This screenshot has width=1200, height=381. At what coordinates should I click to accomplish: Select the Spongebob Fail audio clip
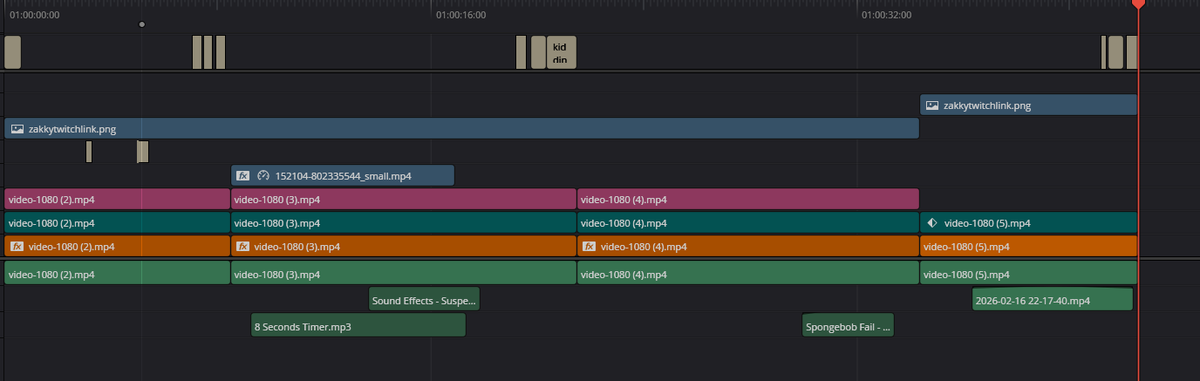pyautogui.click(x=848, y=326)
